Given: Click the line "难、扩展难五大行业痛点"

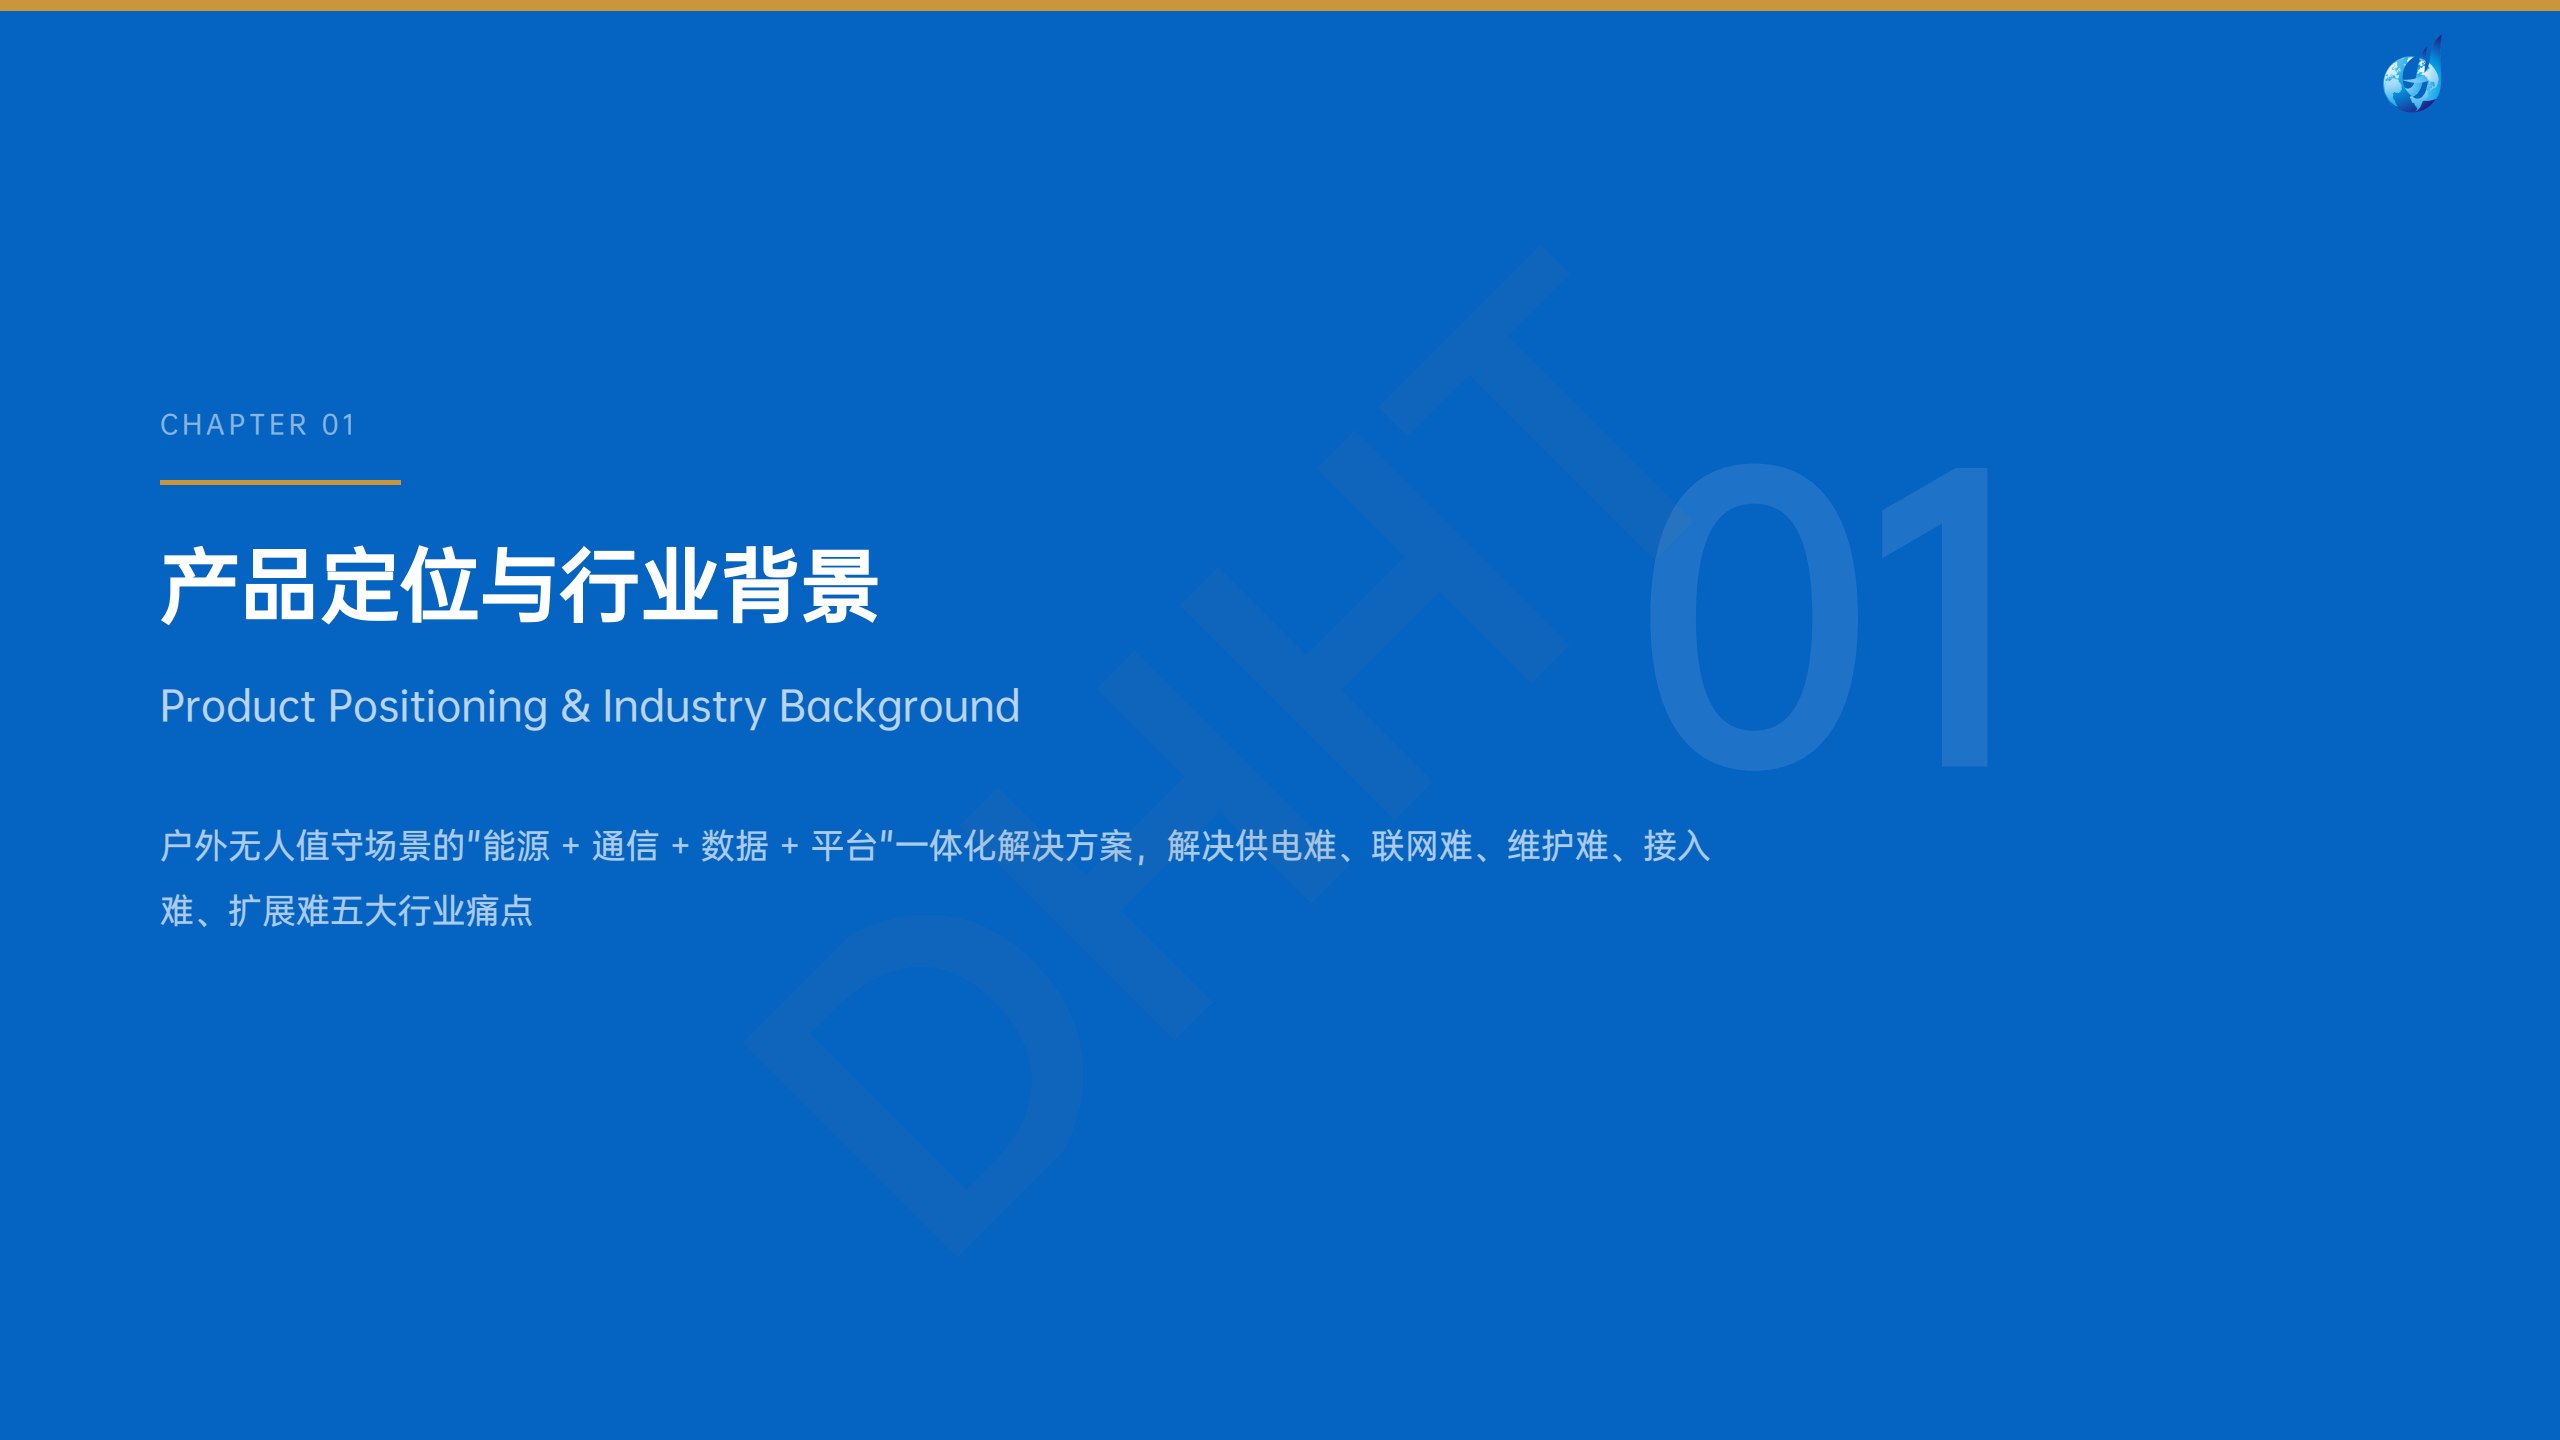Looking at the screenshot, I should [x=346, y=911].
